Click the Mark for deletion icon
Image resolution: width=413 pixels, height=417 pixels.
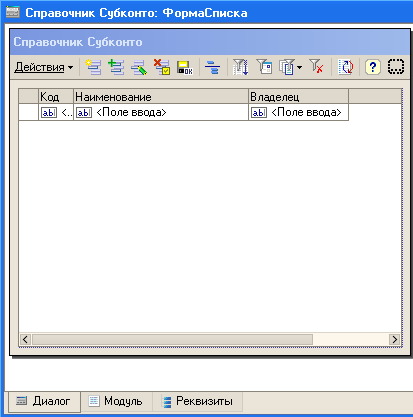(162, 67)
